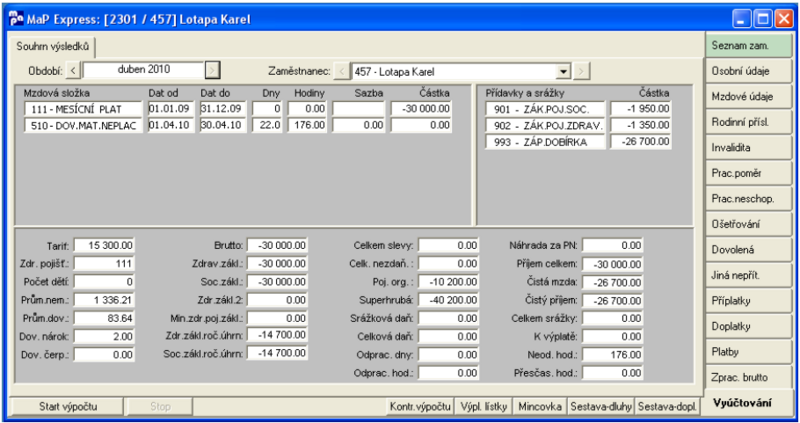Screen dimensions: 800x423
Task: Open the Zaměstnanec dropdown list
Action: (563, 71)
